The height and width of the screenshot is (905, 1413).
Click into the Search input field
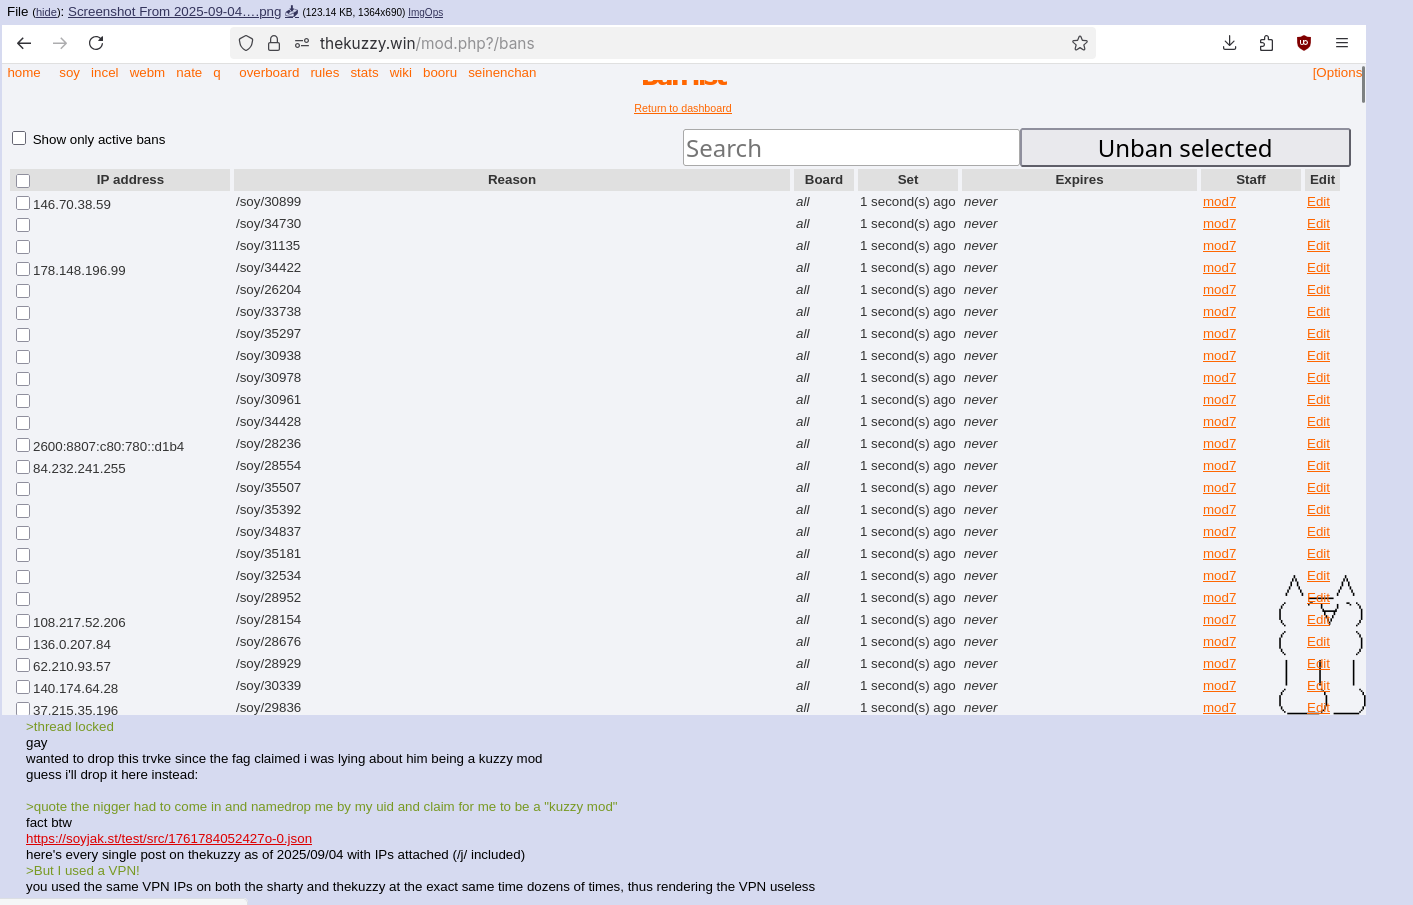(851, 148)
